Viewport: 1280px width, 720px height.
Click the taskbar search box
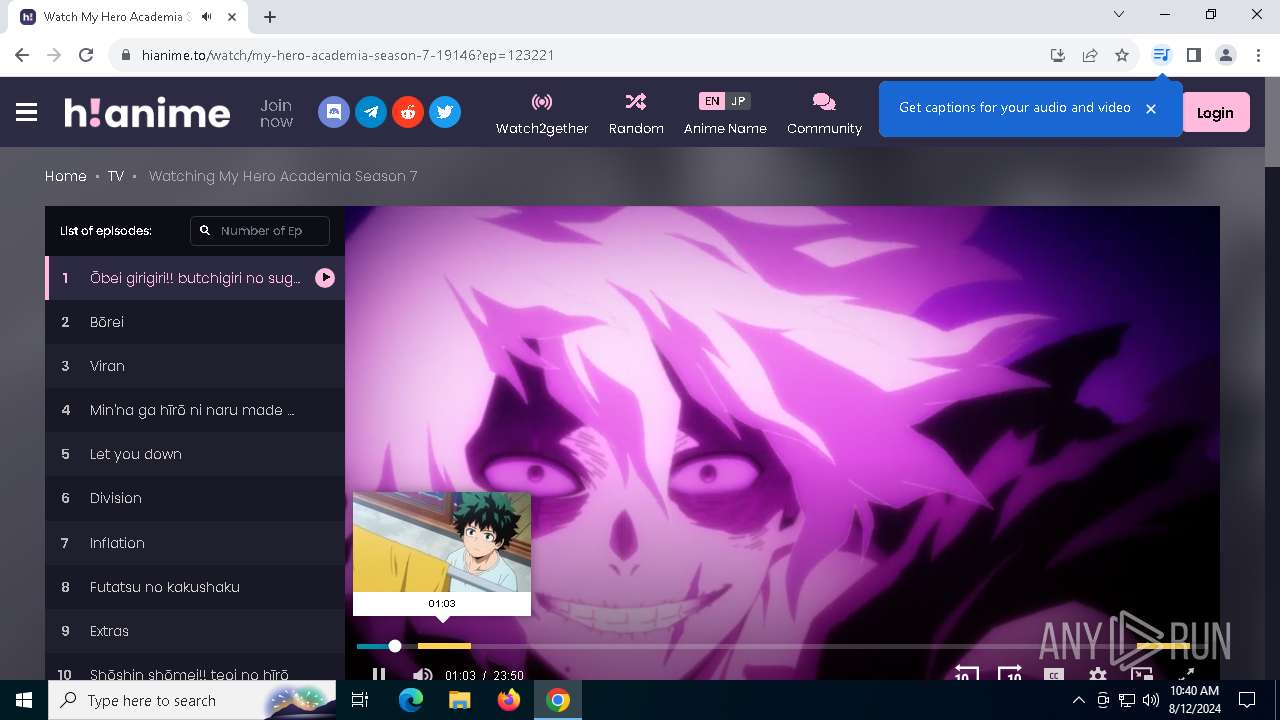[x=193, y=700]
